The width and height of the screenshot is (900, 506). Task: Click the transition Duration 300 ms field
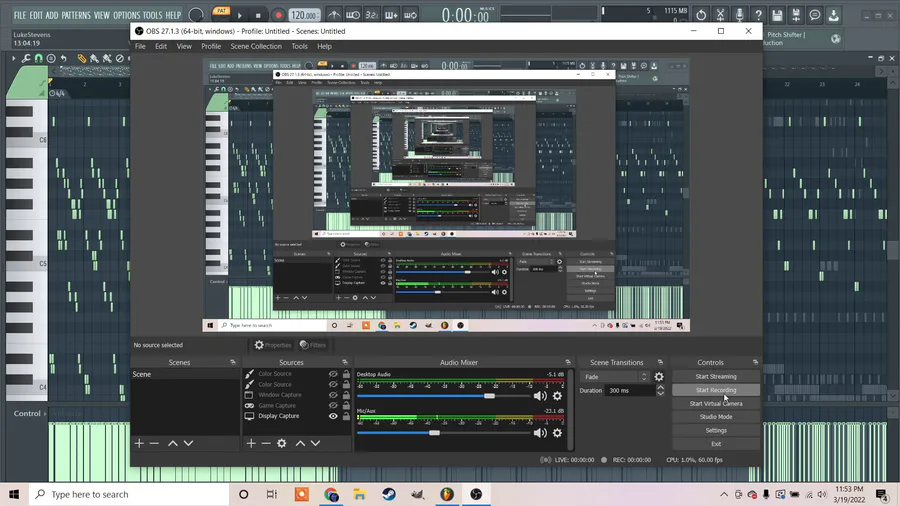click(x=630, y=391)
